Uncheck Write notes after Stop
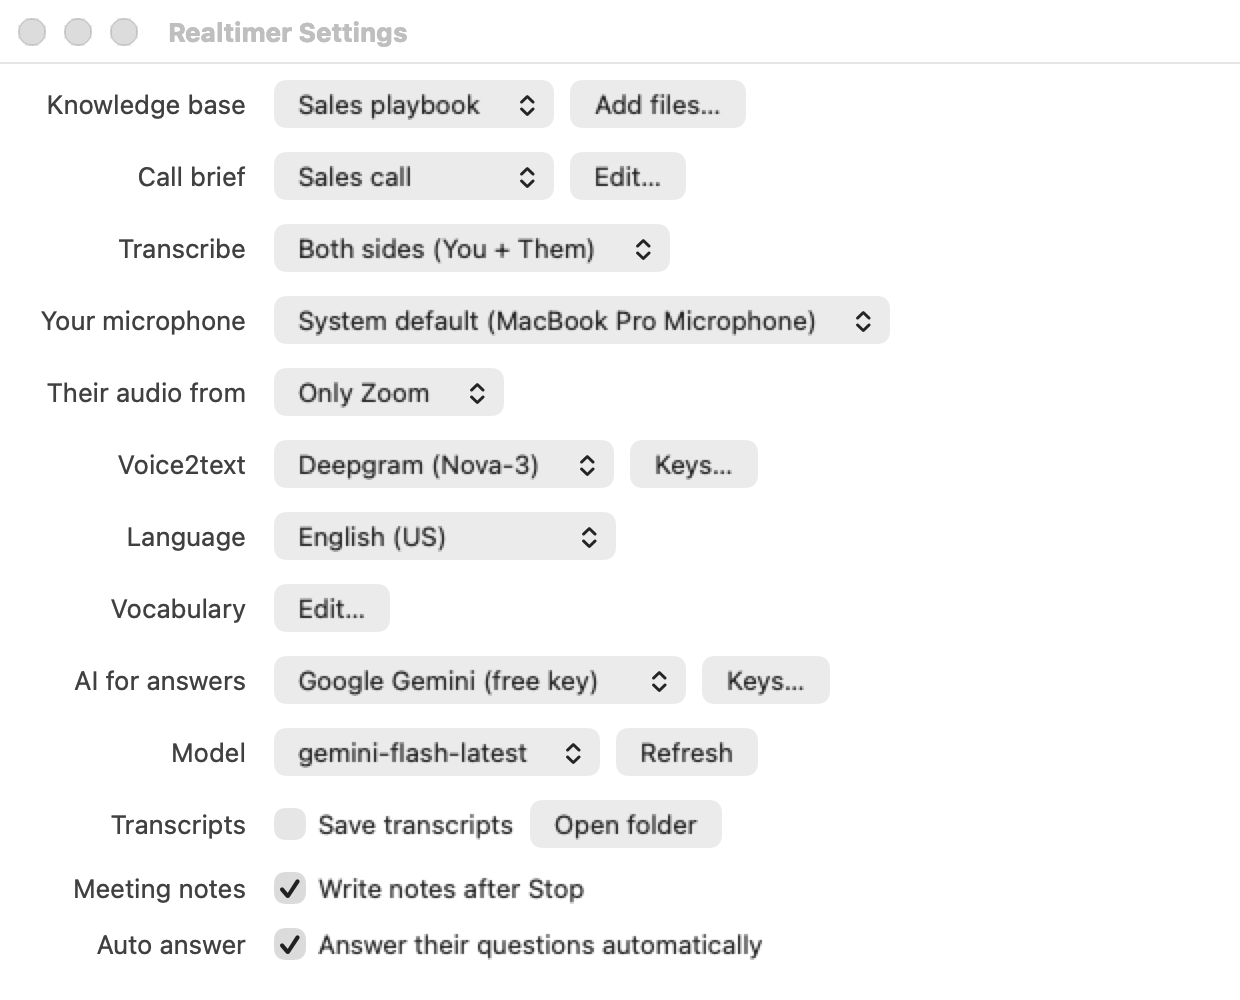This screenshot has width=1240, height=1000. coord(290,889)
